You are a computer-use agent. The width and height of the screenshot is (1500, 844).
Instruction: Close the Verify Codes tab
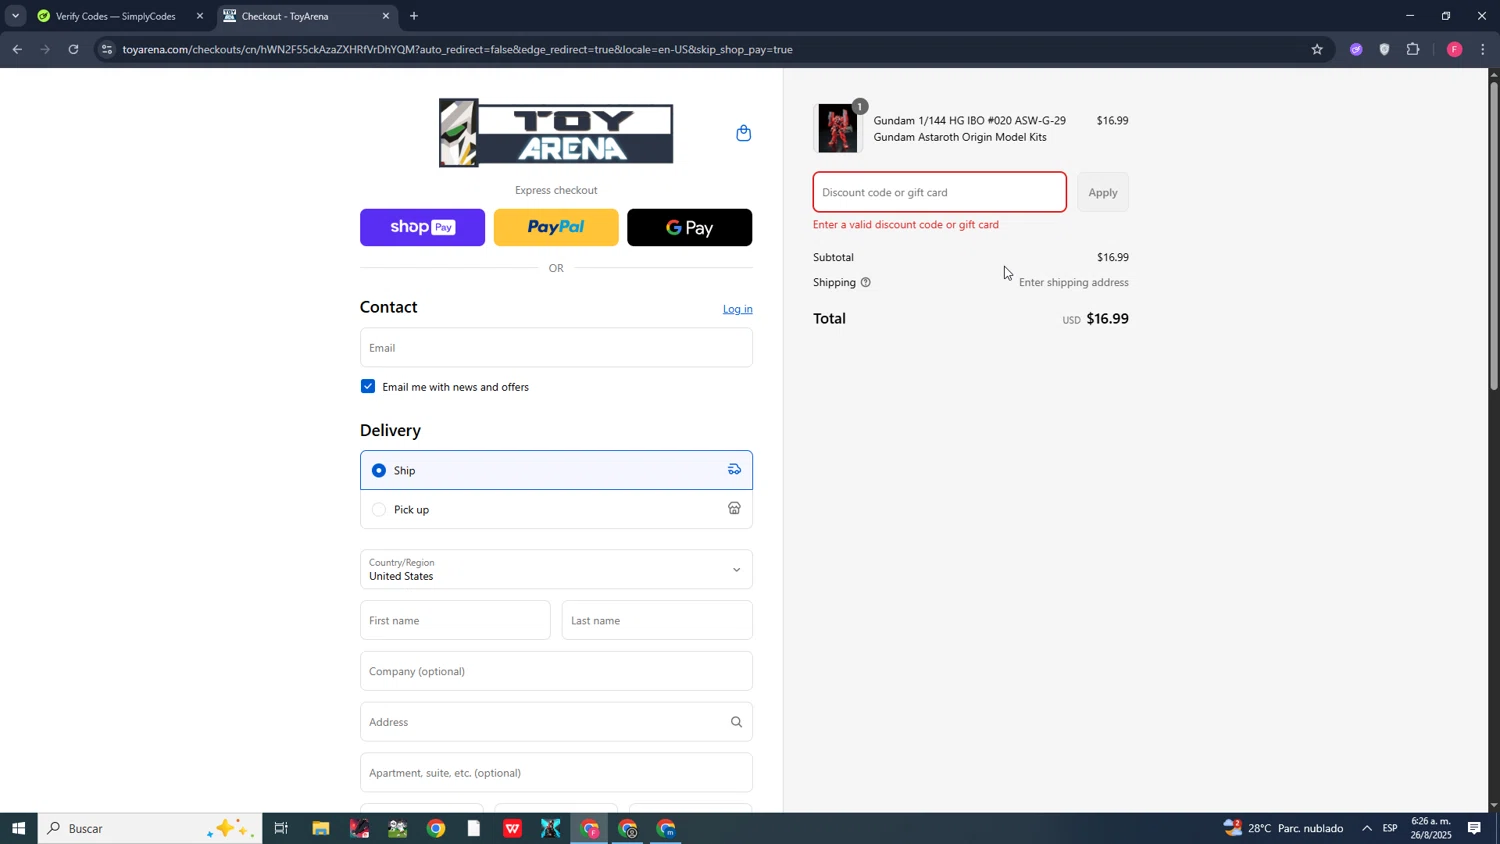[x=199, y=16]
